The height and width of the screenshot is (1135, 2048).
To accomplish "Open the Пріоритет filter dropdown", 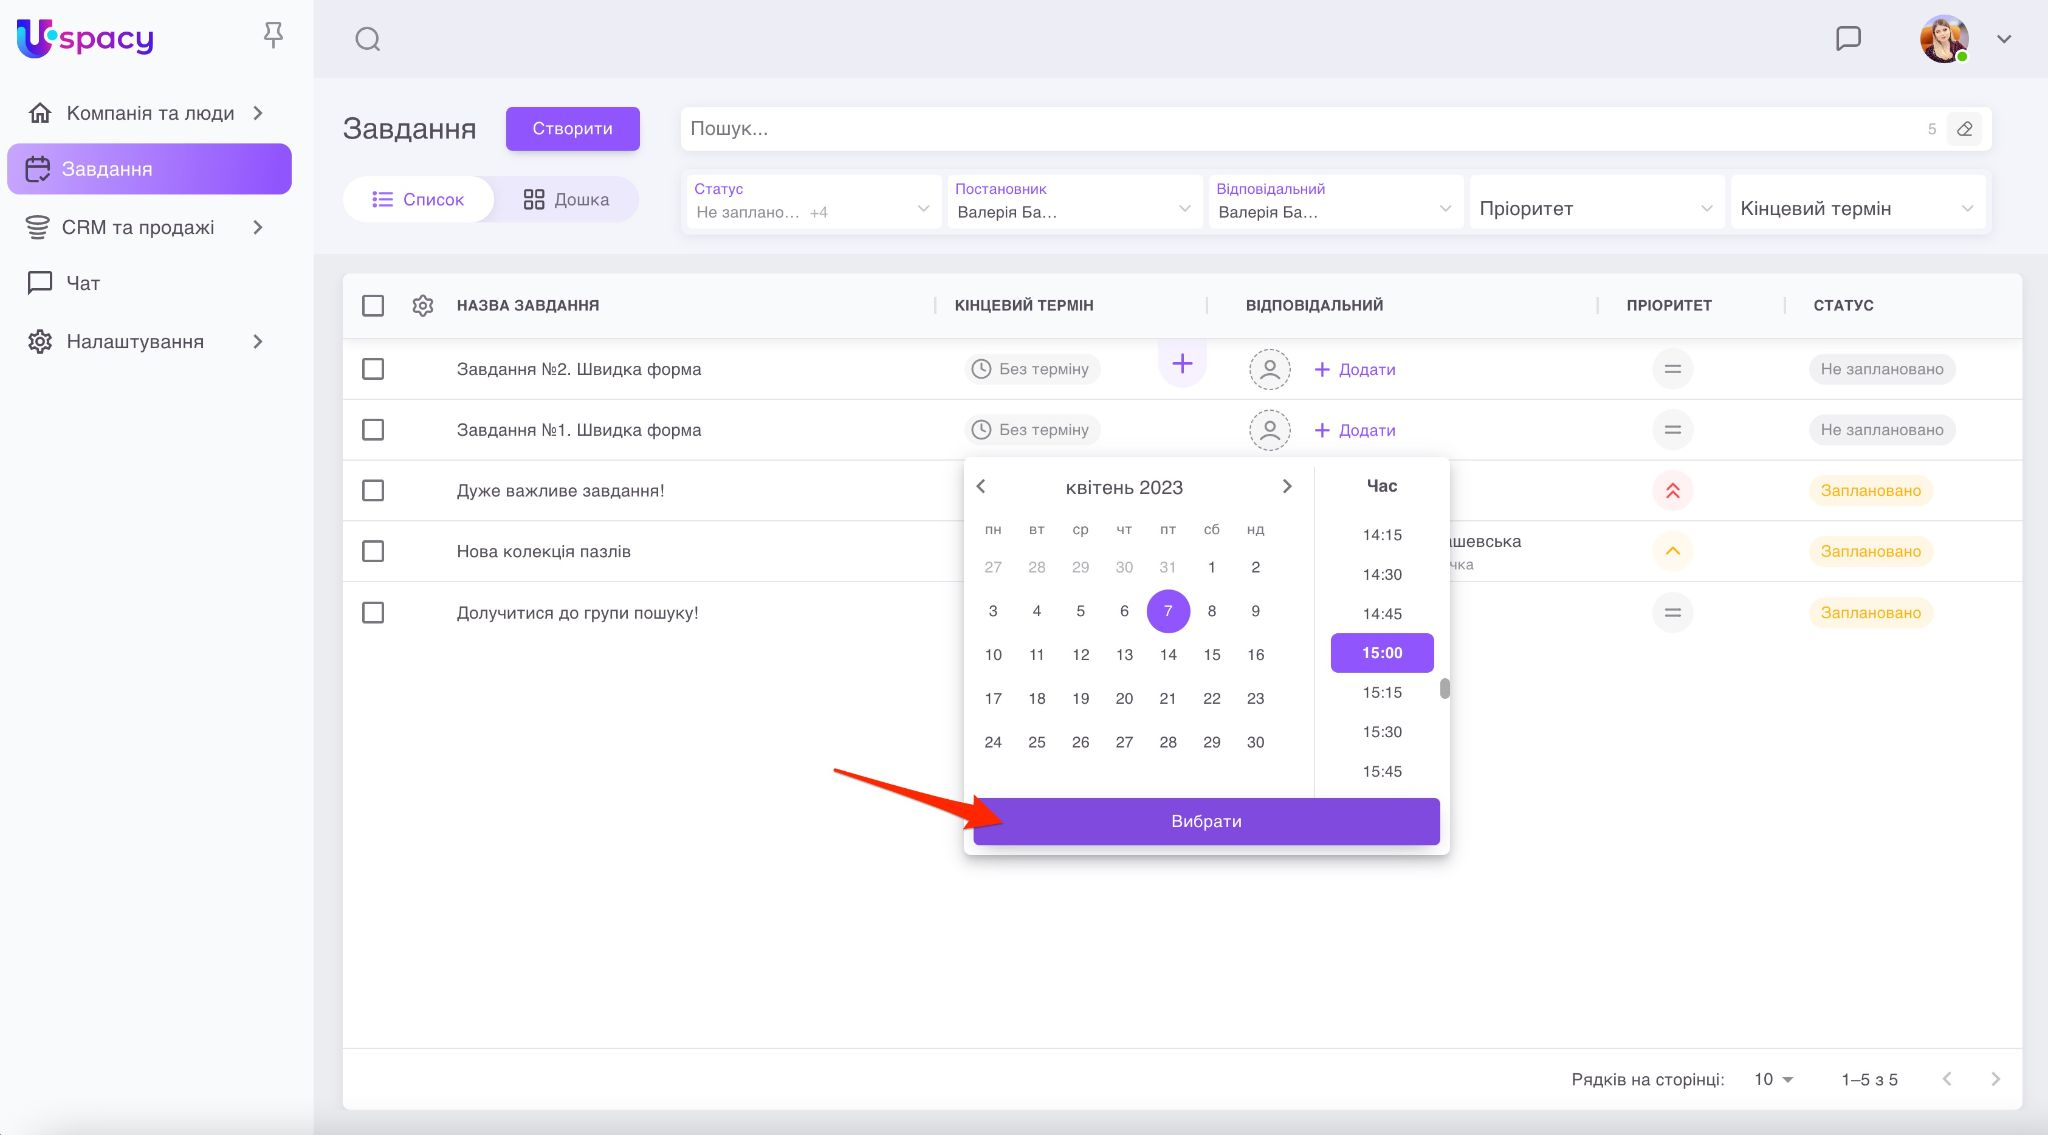I will click(x=1596, y=208).
